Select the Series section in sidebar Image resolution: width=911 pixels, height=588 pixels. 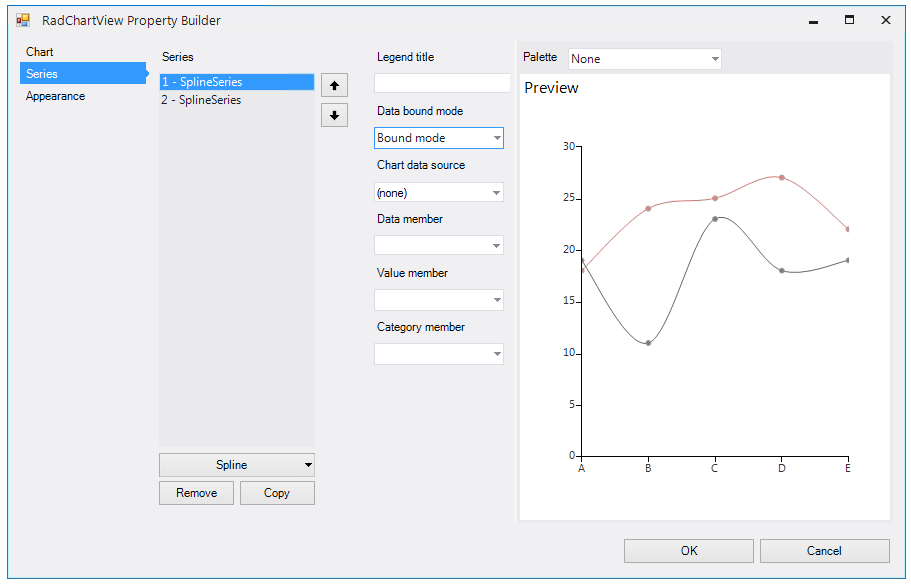click(44, 73)
